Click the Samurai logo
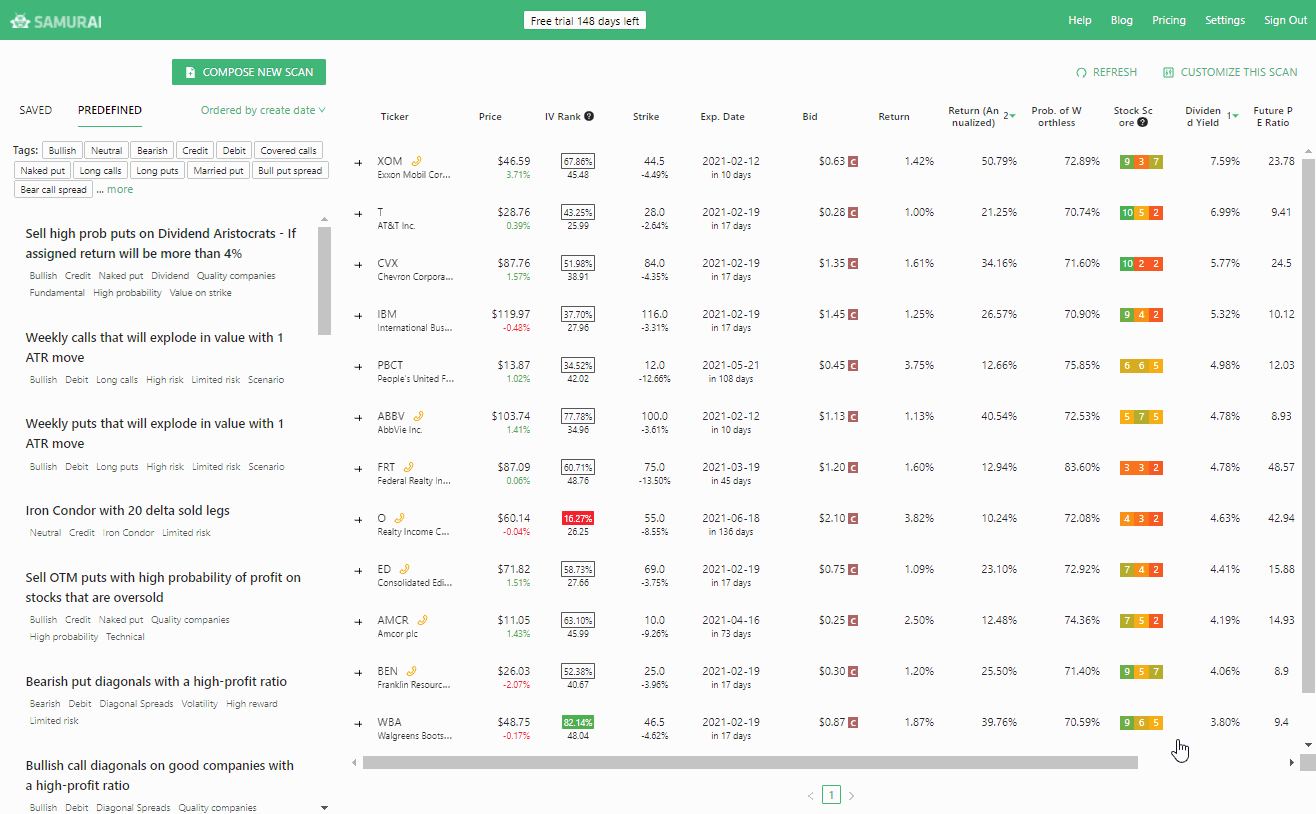The width and height of the screenshot is (1316, 814). pos(57,21)
